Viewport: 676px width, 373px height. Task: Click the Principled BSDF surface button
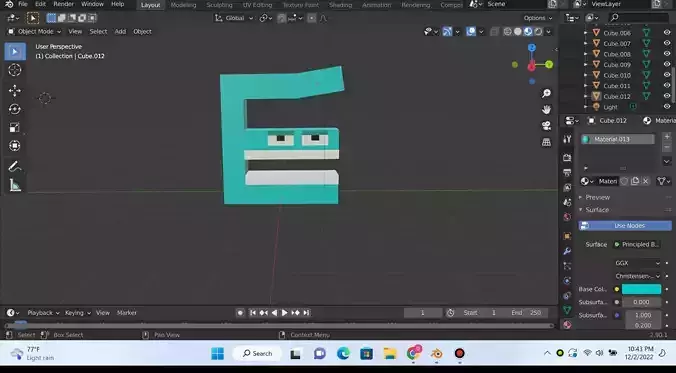tap(637, 244)
